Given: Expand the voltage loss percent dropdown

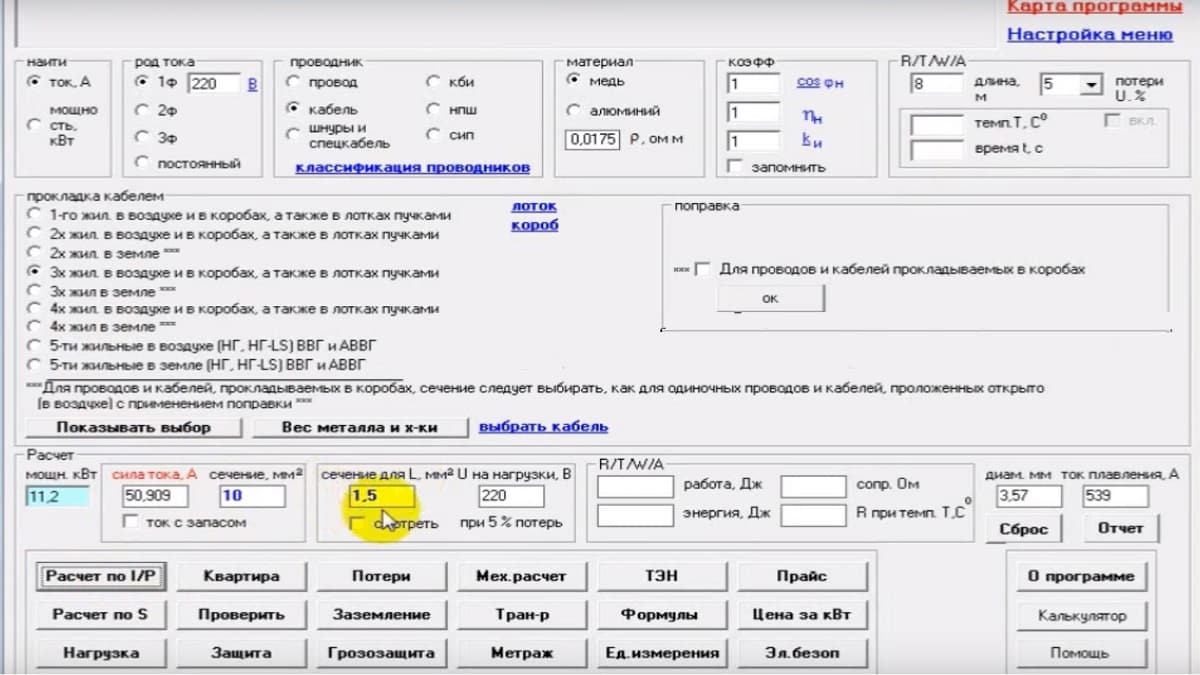Looking at the screenshot, I should (x=1092, y=85).
